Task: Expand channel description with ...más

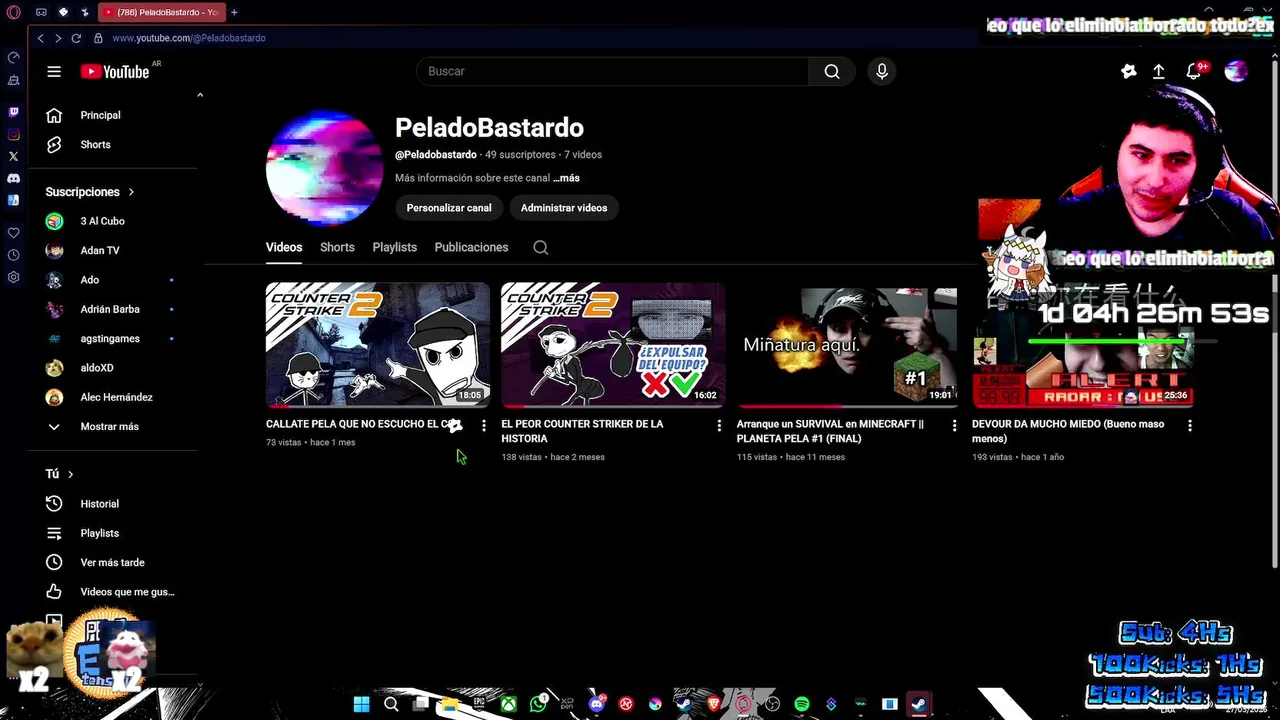Action: [566, 178]
